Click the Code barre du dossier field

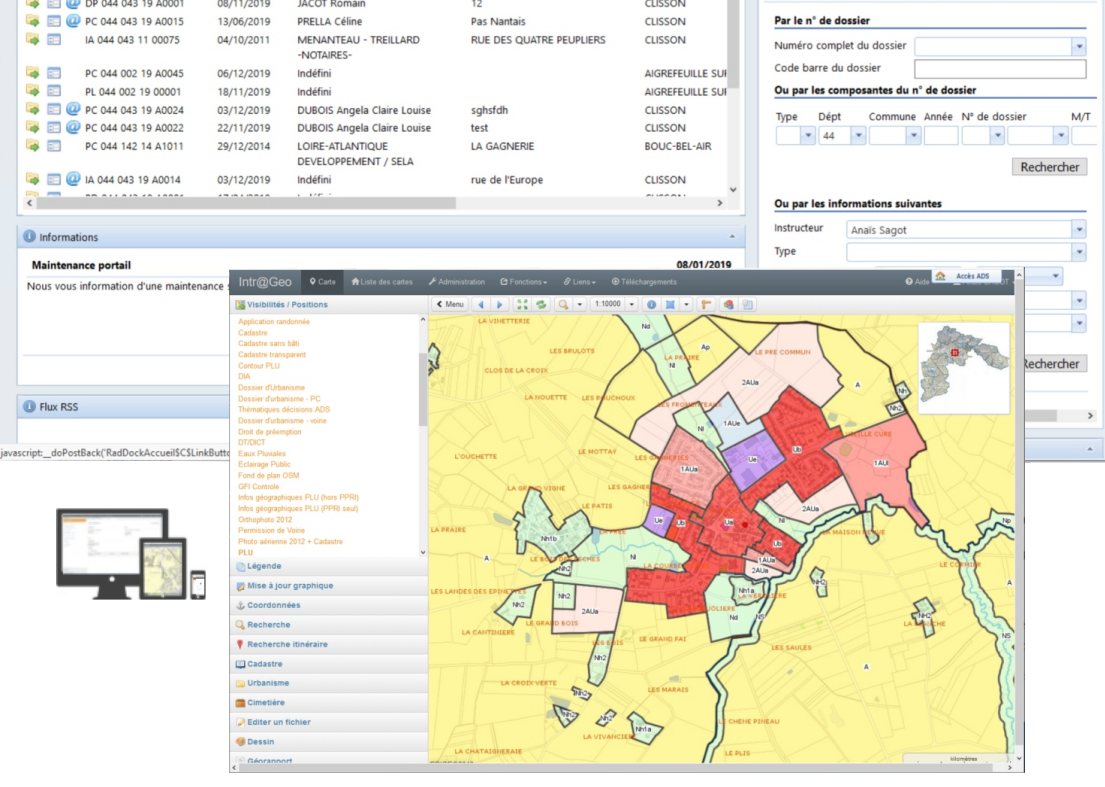pos(1000,69)
